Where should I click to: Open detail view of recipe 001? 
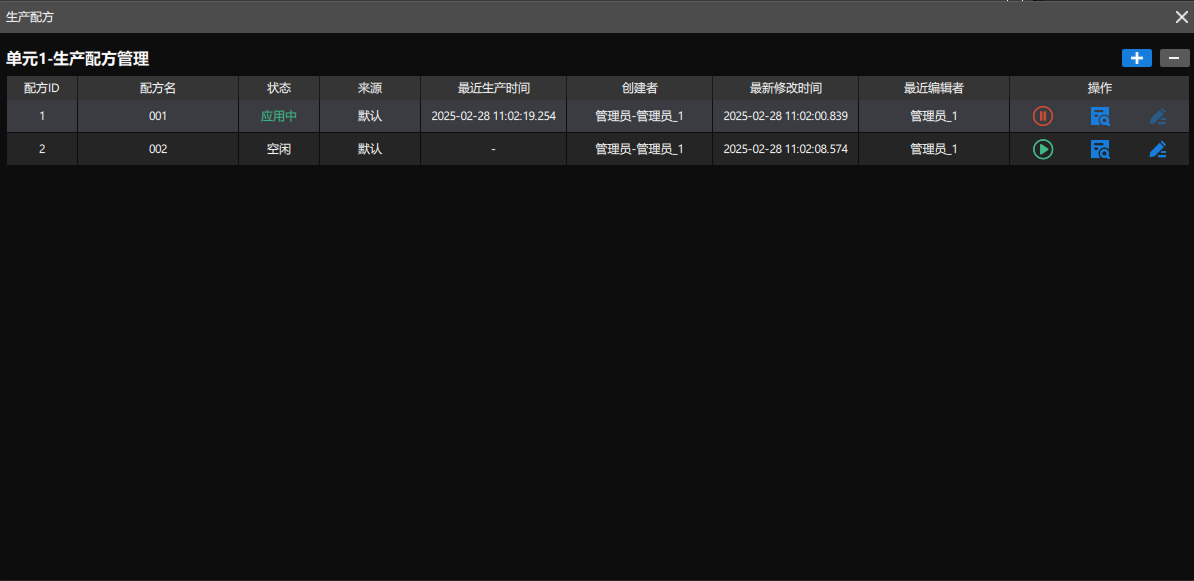(x=1100, y=116)
